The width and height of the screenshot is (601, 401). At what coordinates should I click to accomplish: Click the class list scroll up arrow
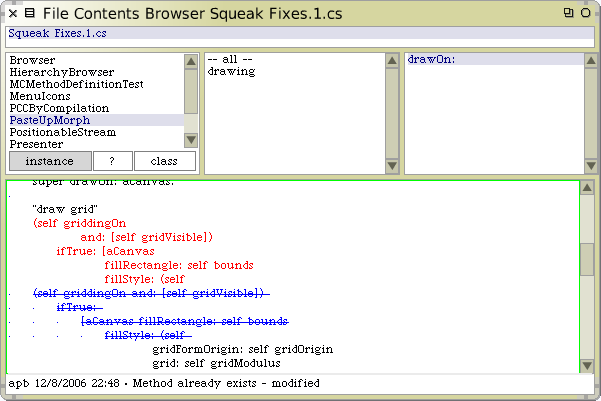pyautogui.click(x=191, y=60)
